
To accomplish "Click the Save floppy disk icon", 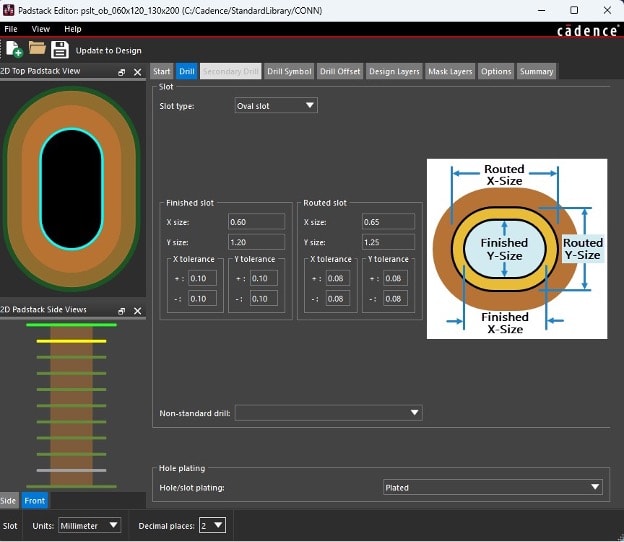I will click(x=60, y=49).
